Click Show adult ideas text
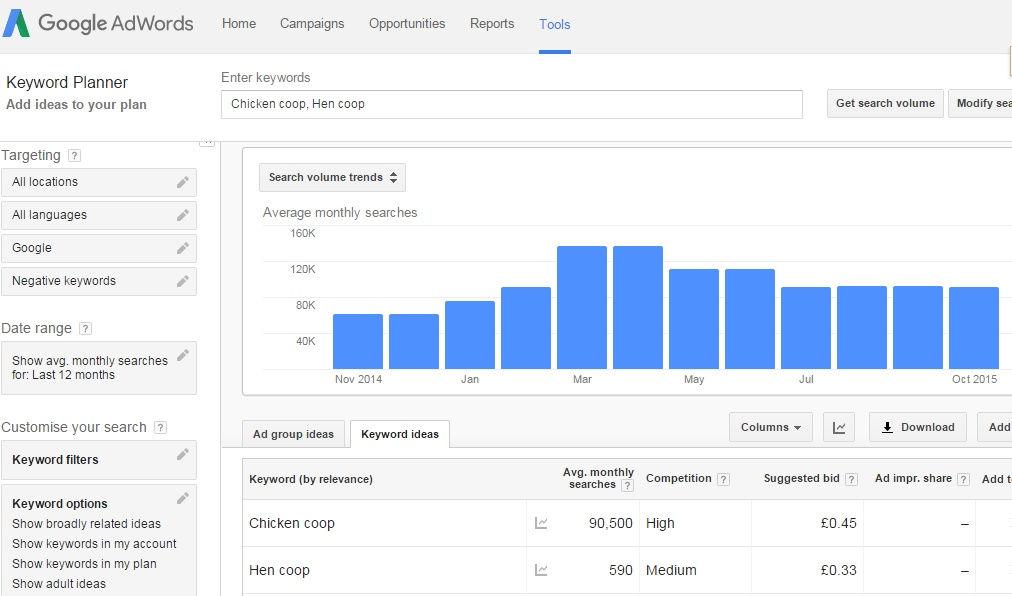Screen dimensions: 1012x596 click(x=59, y=584)
